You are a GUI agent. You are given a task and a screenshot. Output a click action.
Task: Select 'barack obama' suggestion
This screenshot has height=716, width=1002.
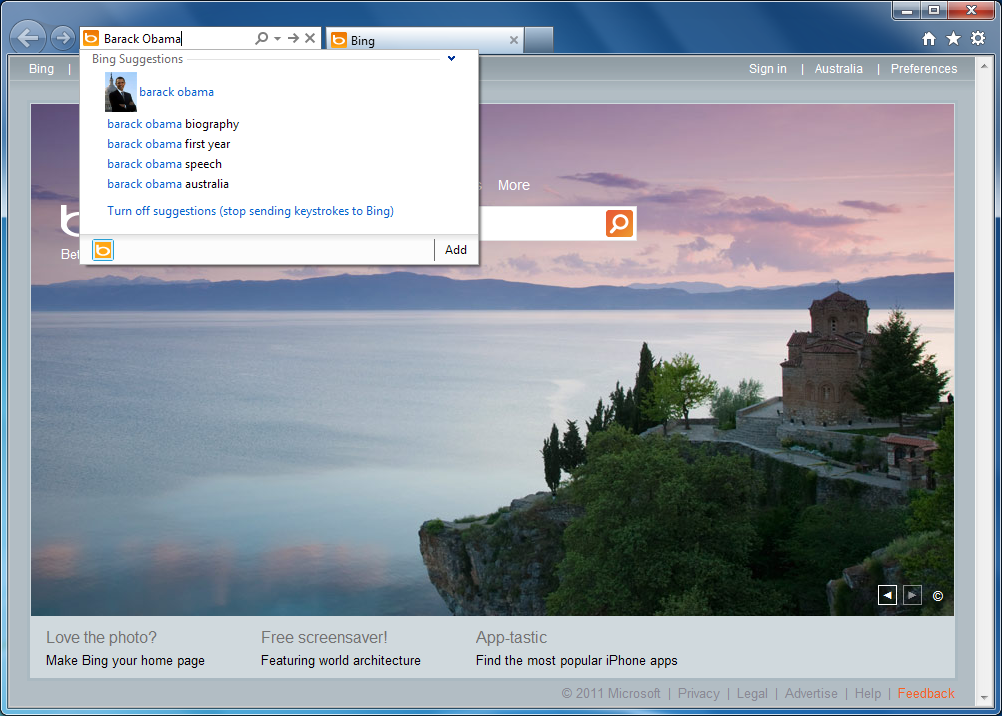click(176, 92)
